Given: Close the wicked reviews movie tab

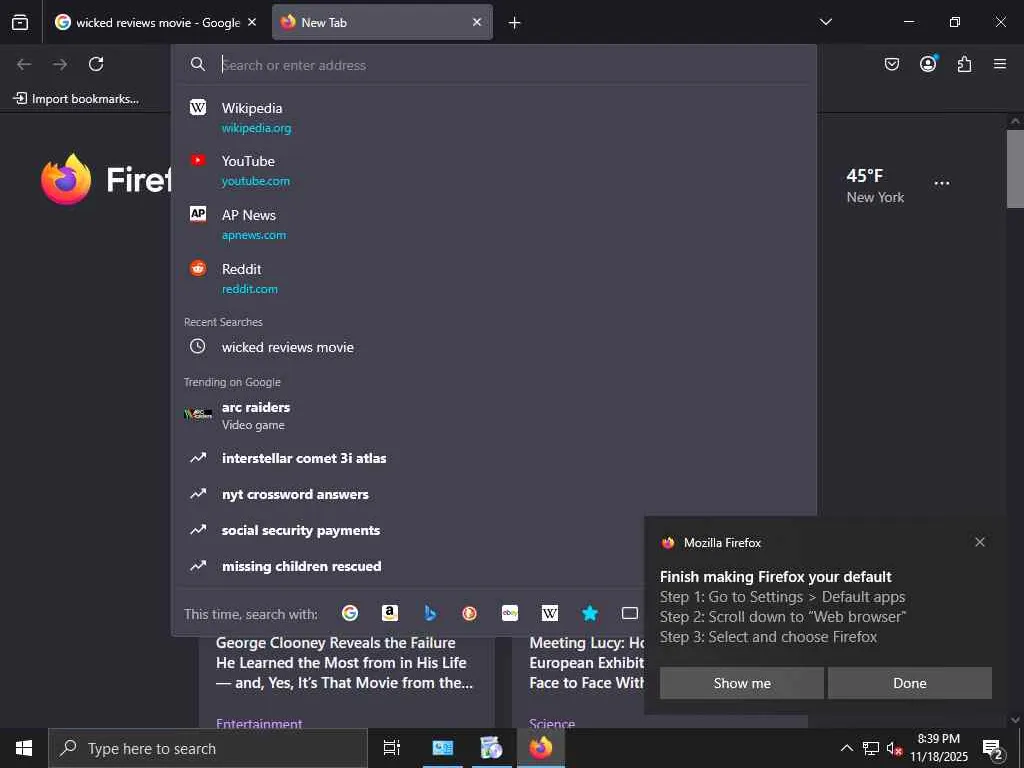Looking at the screenshot, I should point(252,22).
